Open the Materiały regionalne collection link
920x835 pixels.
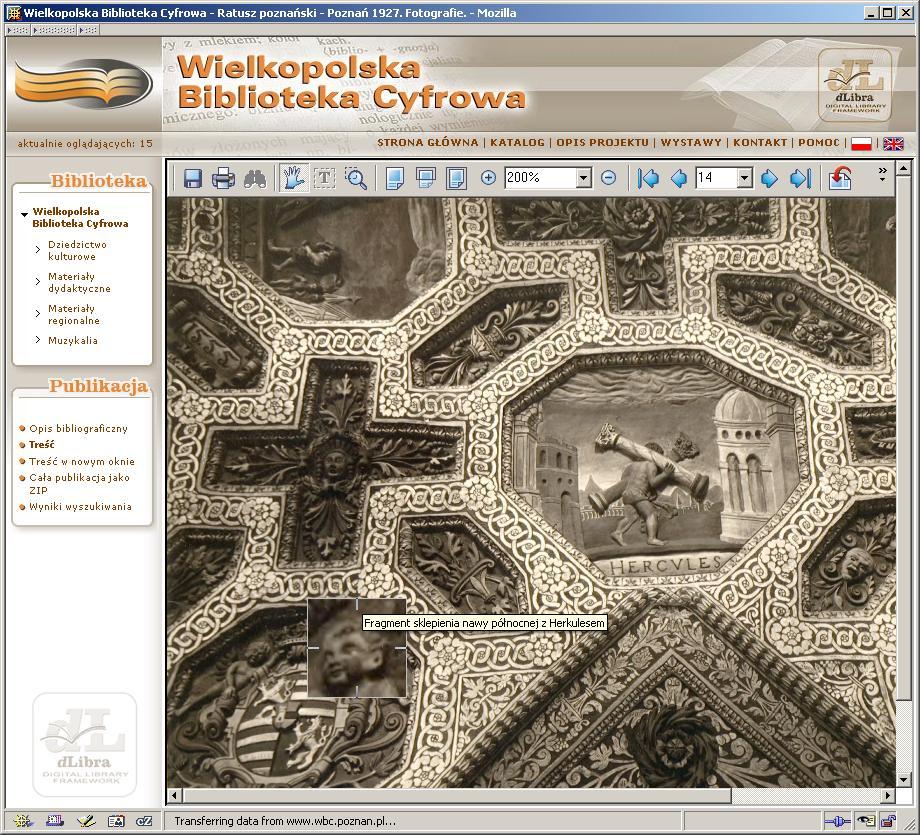[x=73, y=315]
